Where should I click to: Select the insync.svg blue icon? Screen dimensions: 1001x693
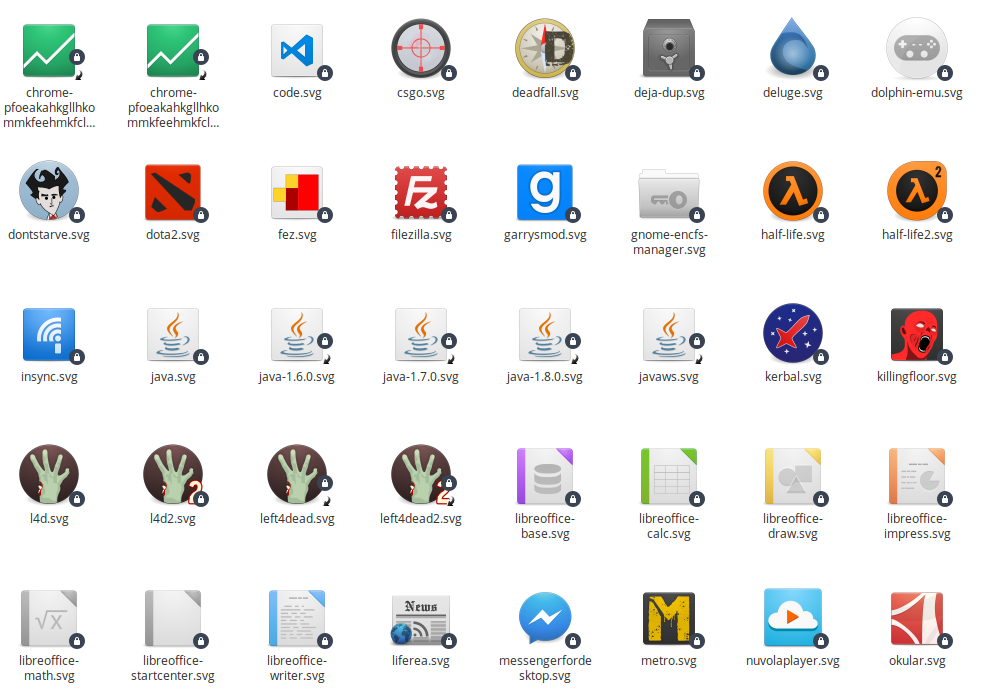tap(49, 334)
